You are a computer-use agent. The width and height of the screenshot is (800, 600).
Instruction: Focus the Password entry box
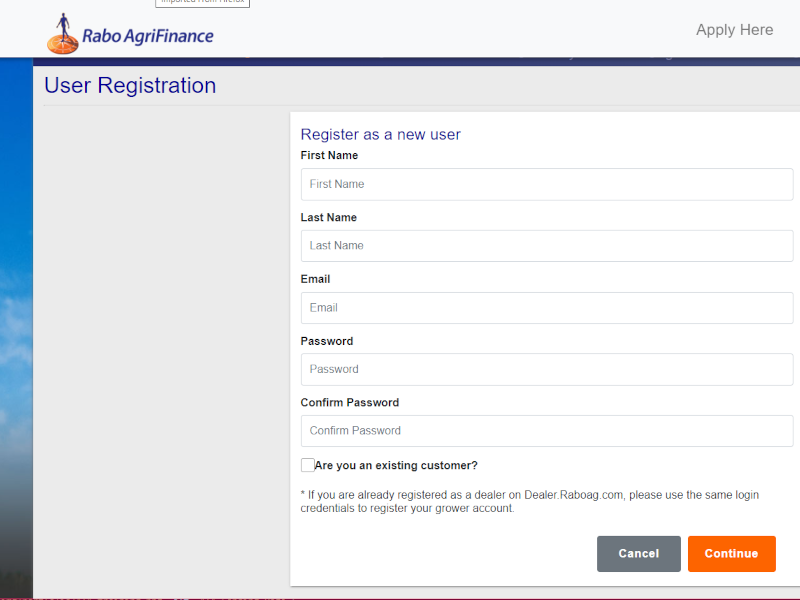pyautogui.click(x=546, y=369)
